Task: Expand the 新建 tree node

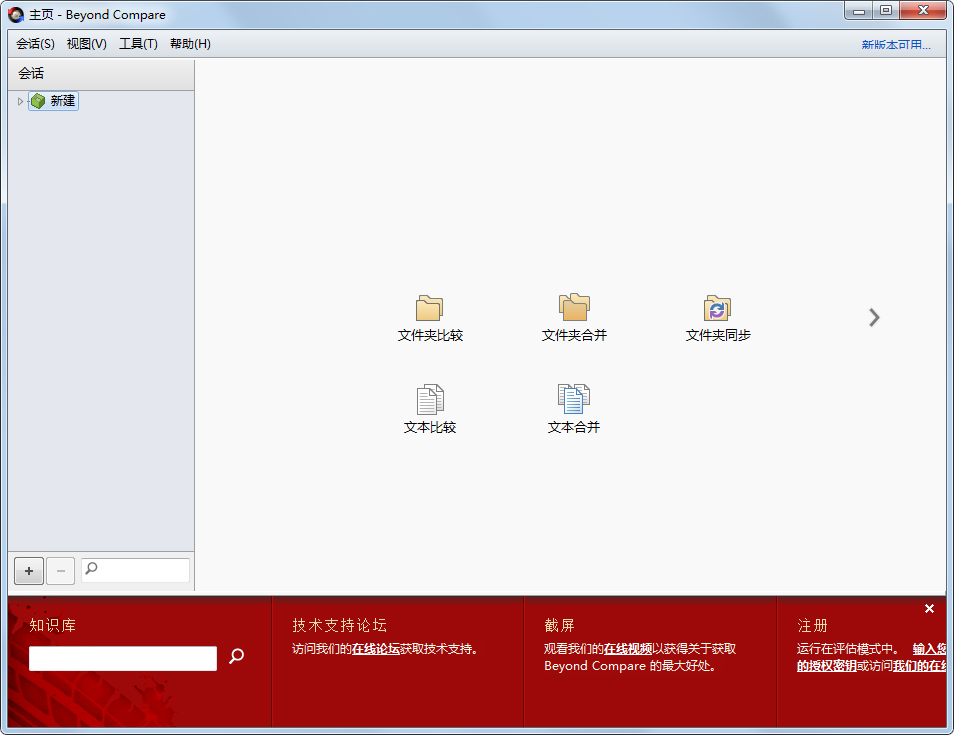Action: [20, 100]
